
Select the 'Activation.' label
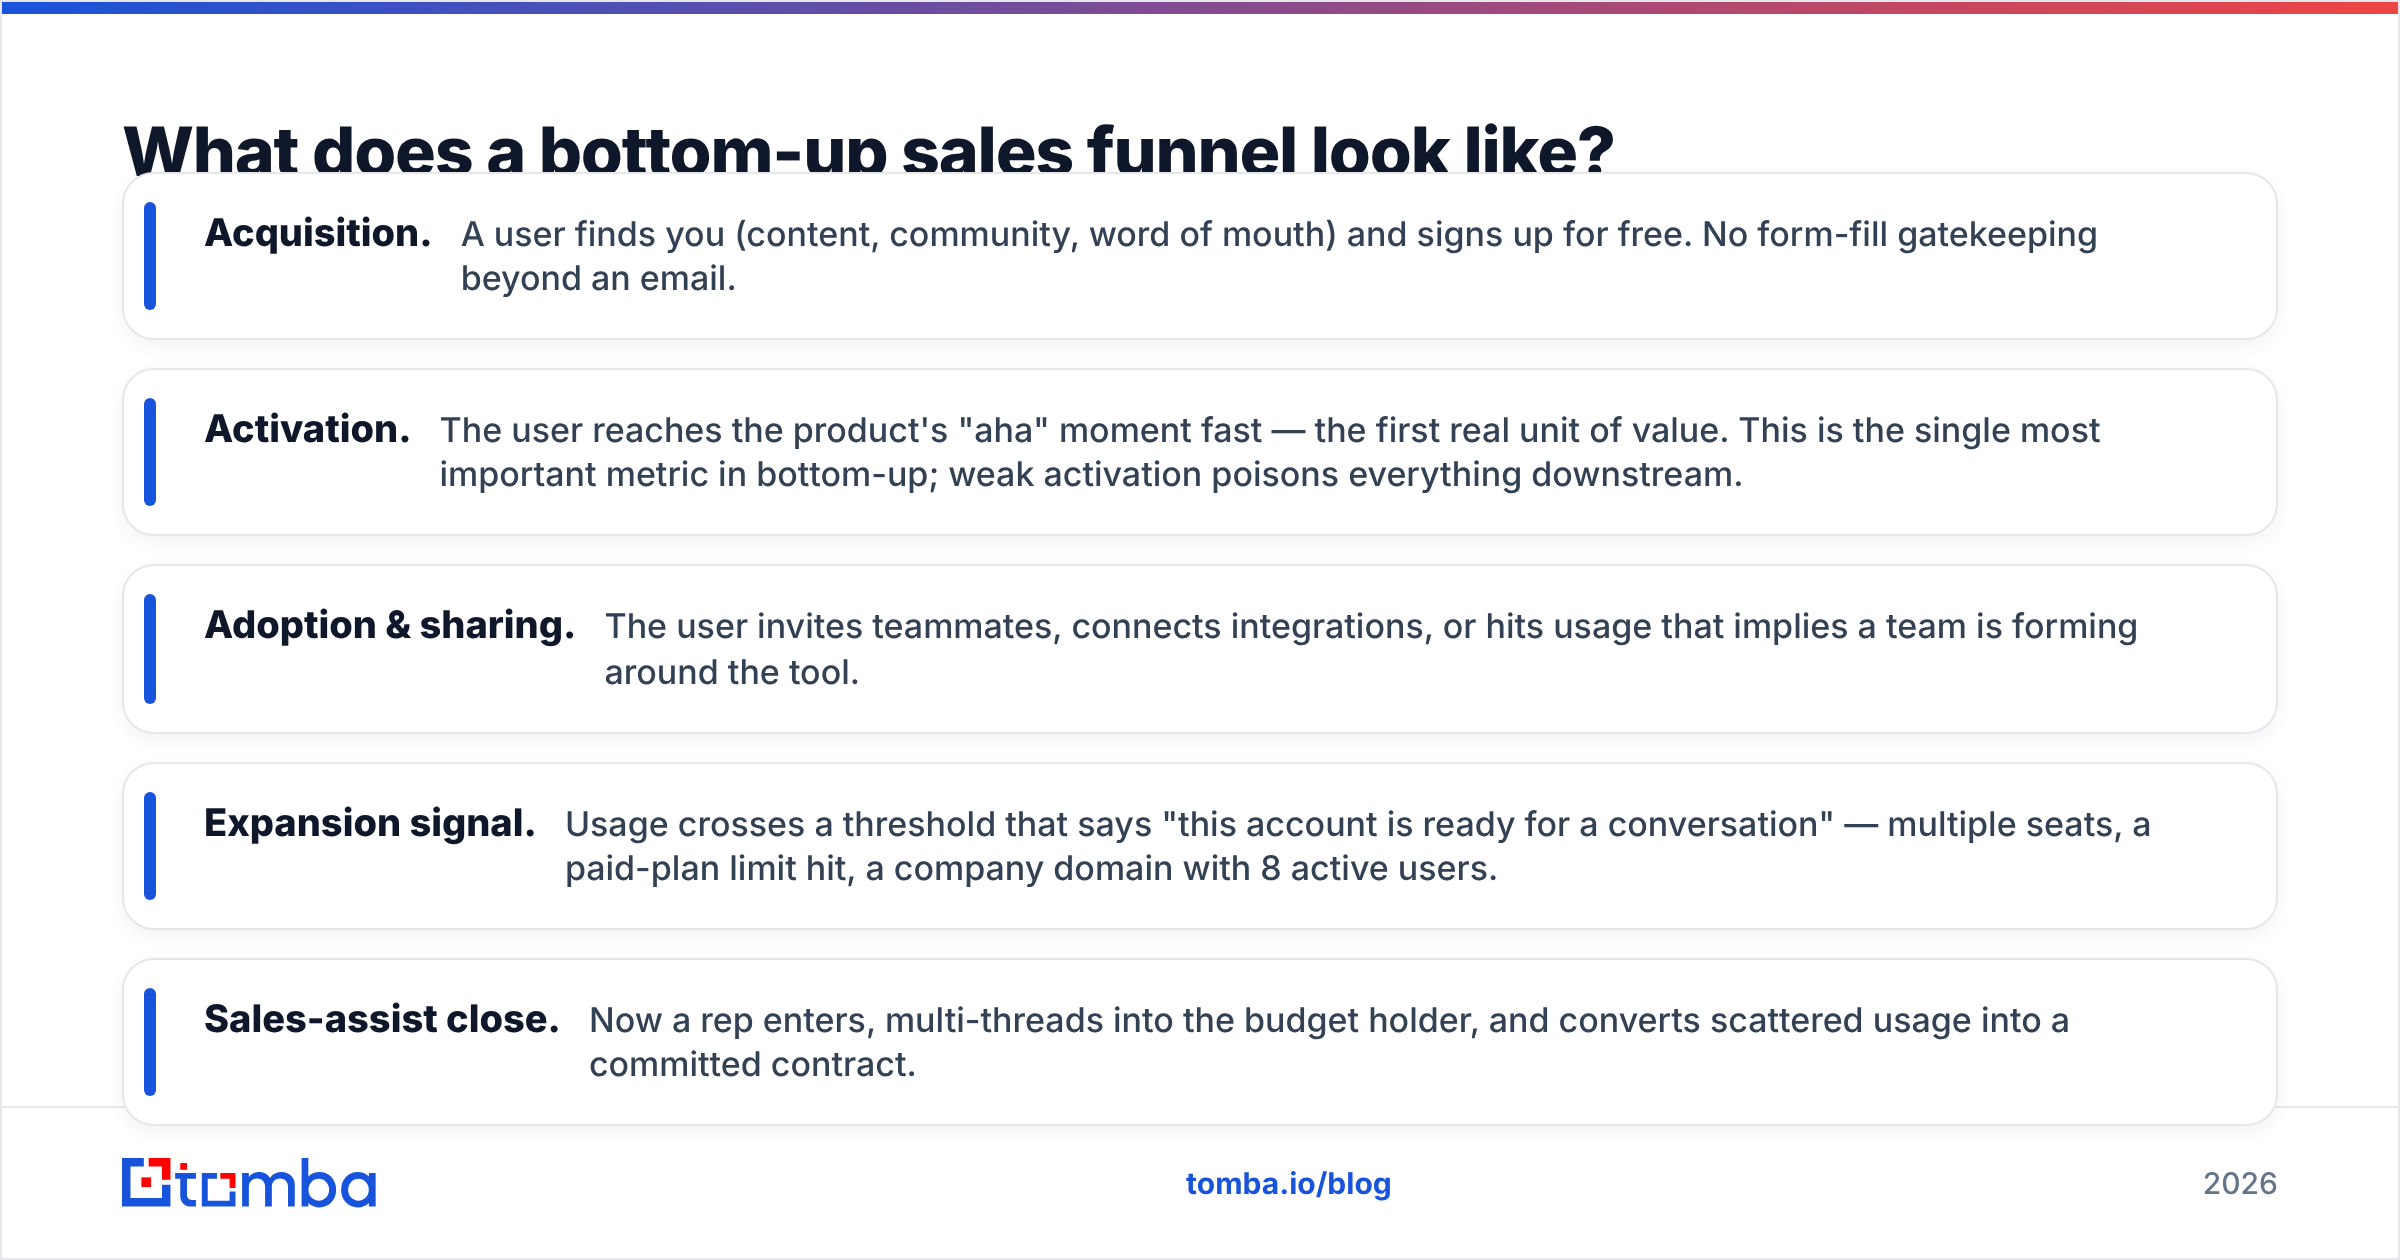[x=307, y=429]
